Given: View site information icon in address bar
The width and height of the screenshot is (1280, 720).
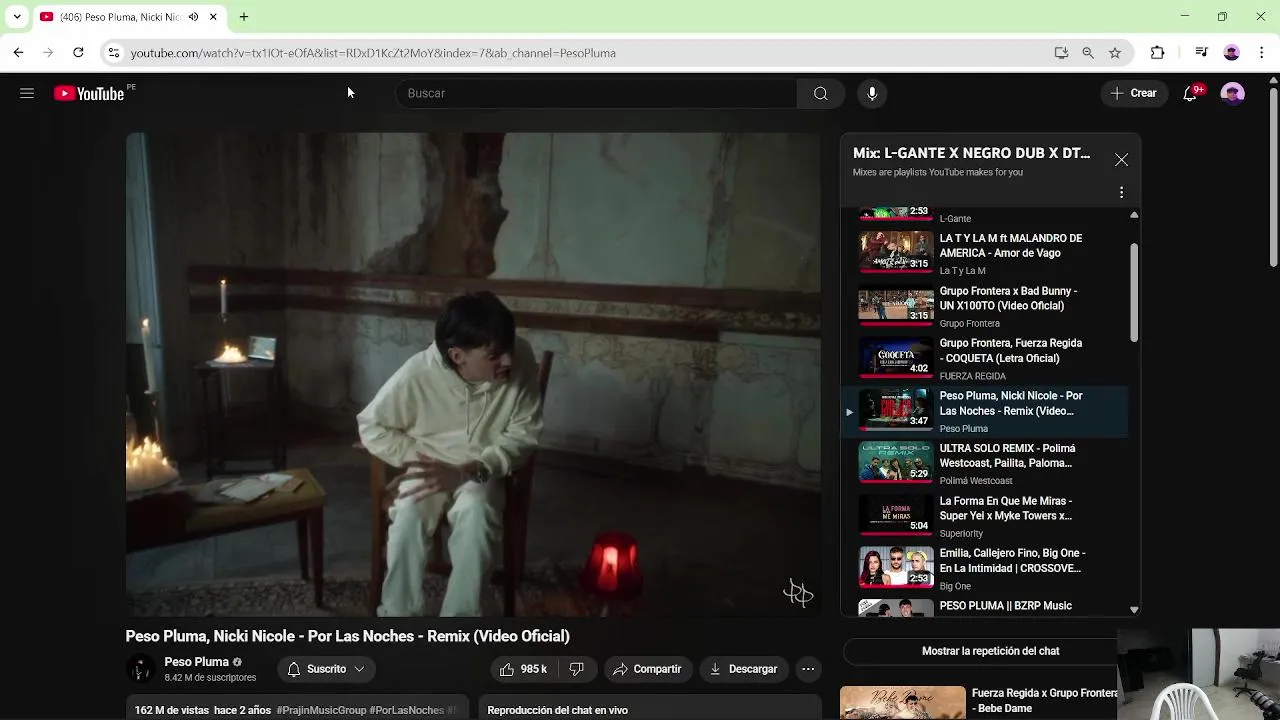Looking at the screenshot, I should pyautogui.click(x=114, y=53).
